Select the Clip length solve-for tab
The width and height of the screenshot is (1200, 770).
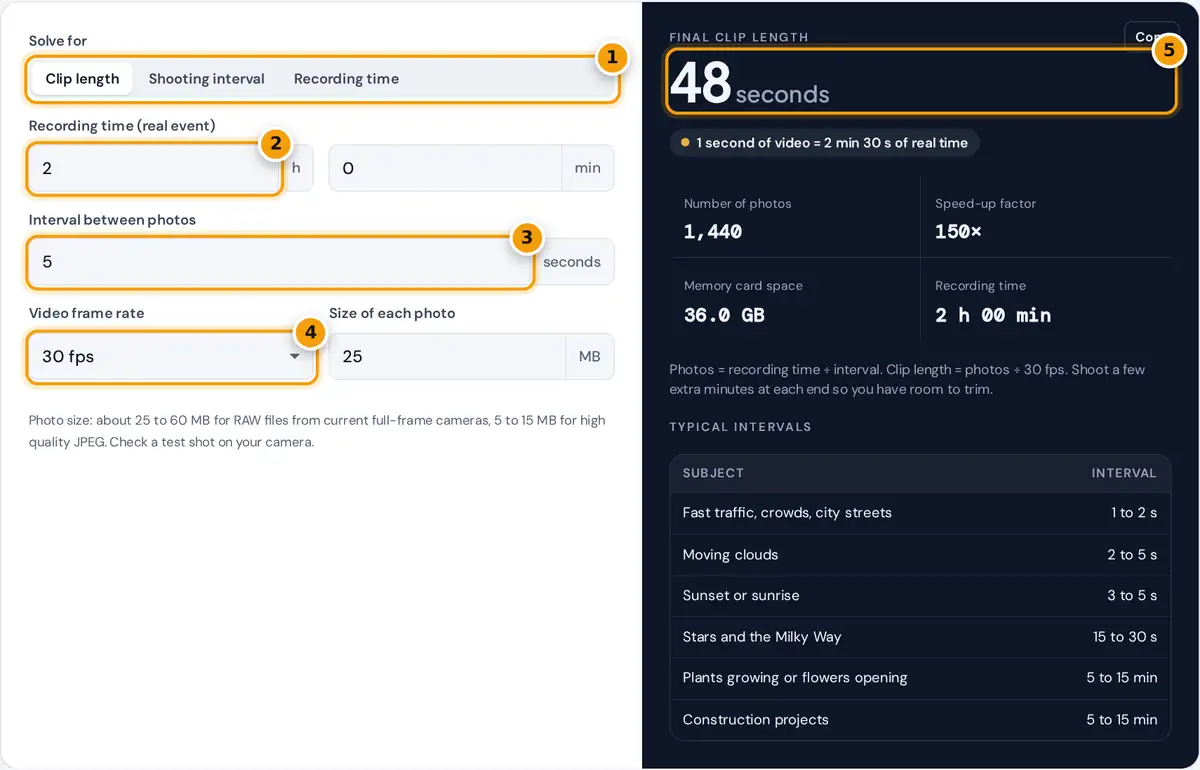(x=82, y=79)
